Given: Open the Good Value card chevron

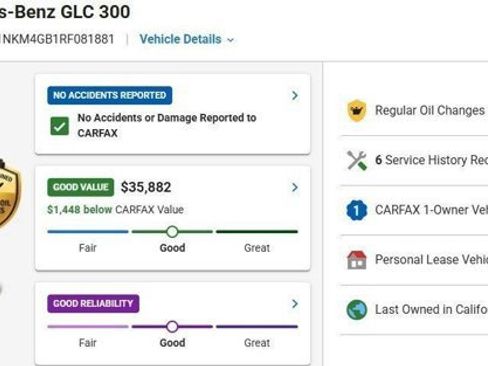Looking at the screenshot, I should (x=295, y=187).
